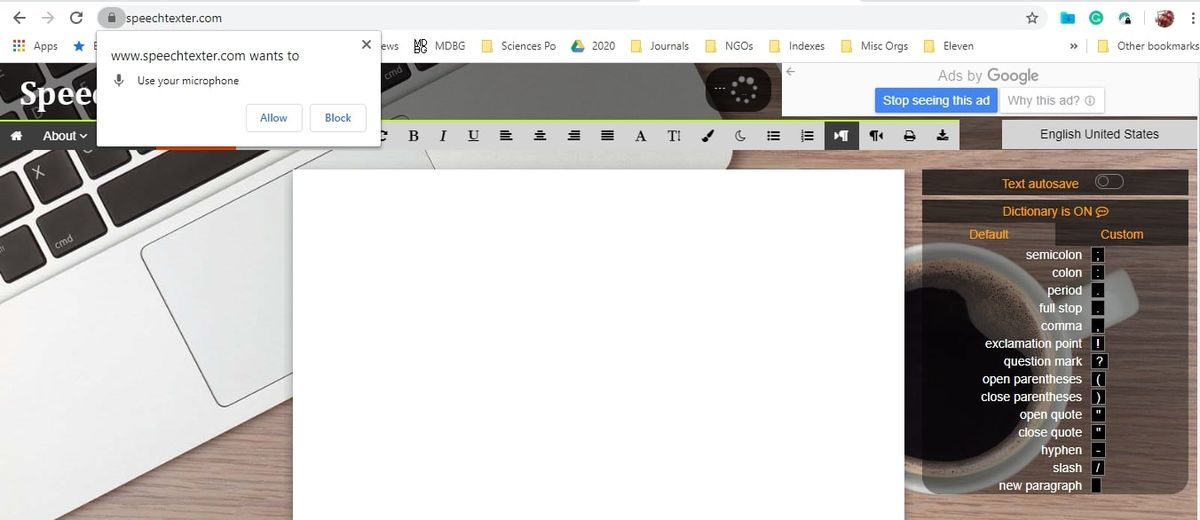Go to the home icon in site menu
The width and height of the screenshot is (1200, 520).
point(16,136)
